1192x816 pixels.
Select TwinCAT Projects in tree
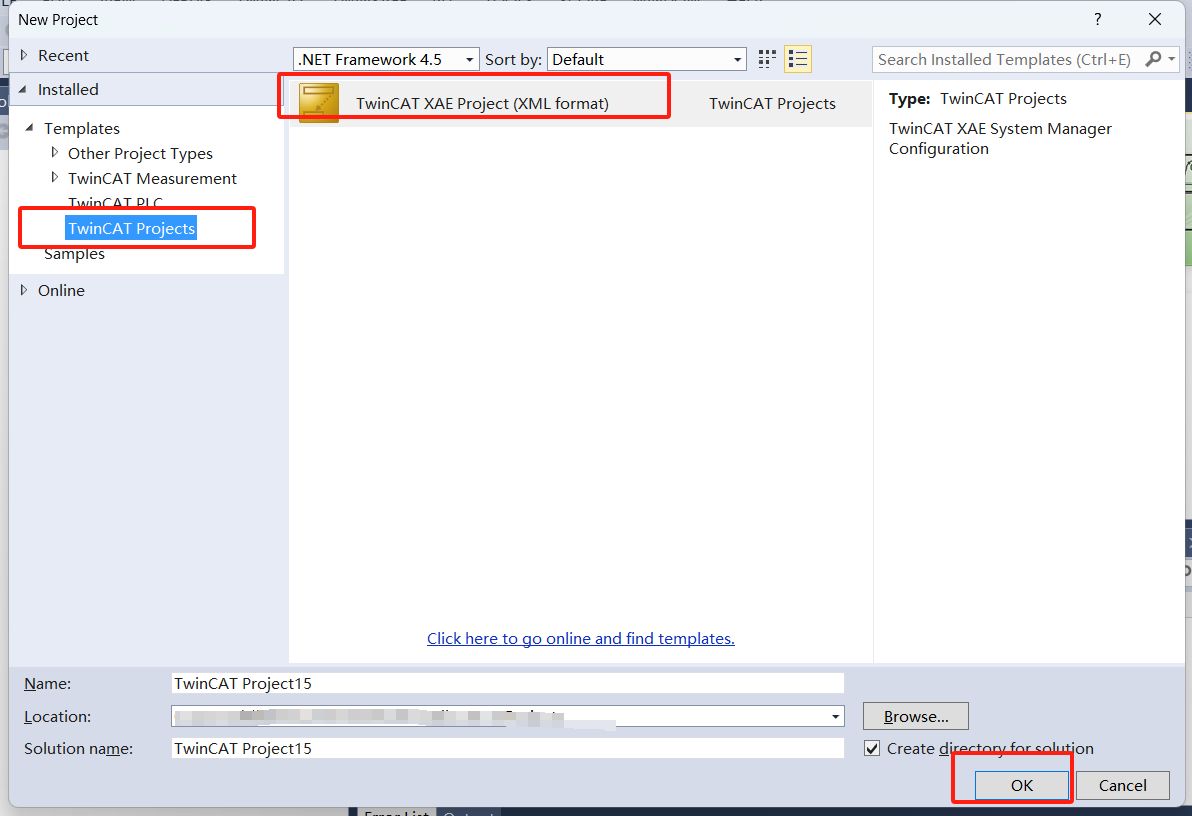[132, 228]
